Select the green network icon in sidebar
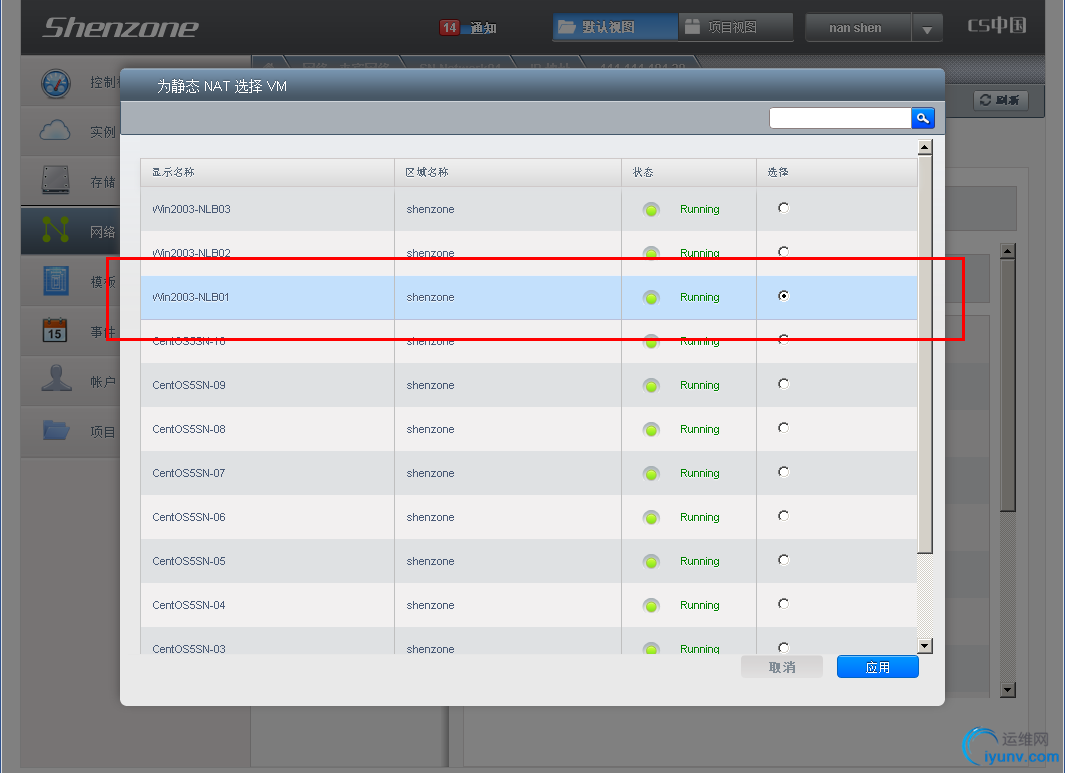Image resolution: width=1065 pixels, height=773 pixels. click(56, 230)
